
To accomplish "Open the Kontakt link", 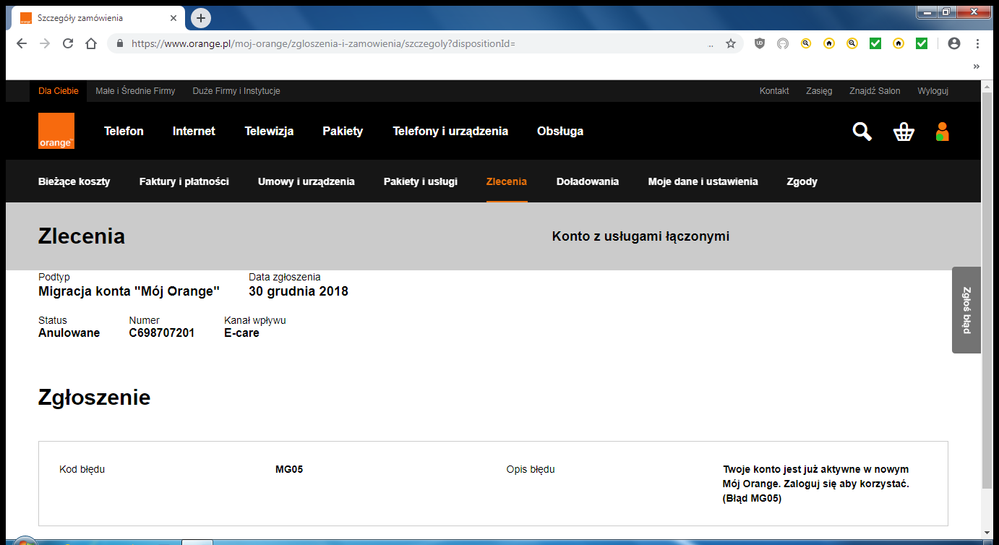I will 774,91.
